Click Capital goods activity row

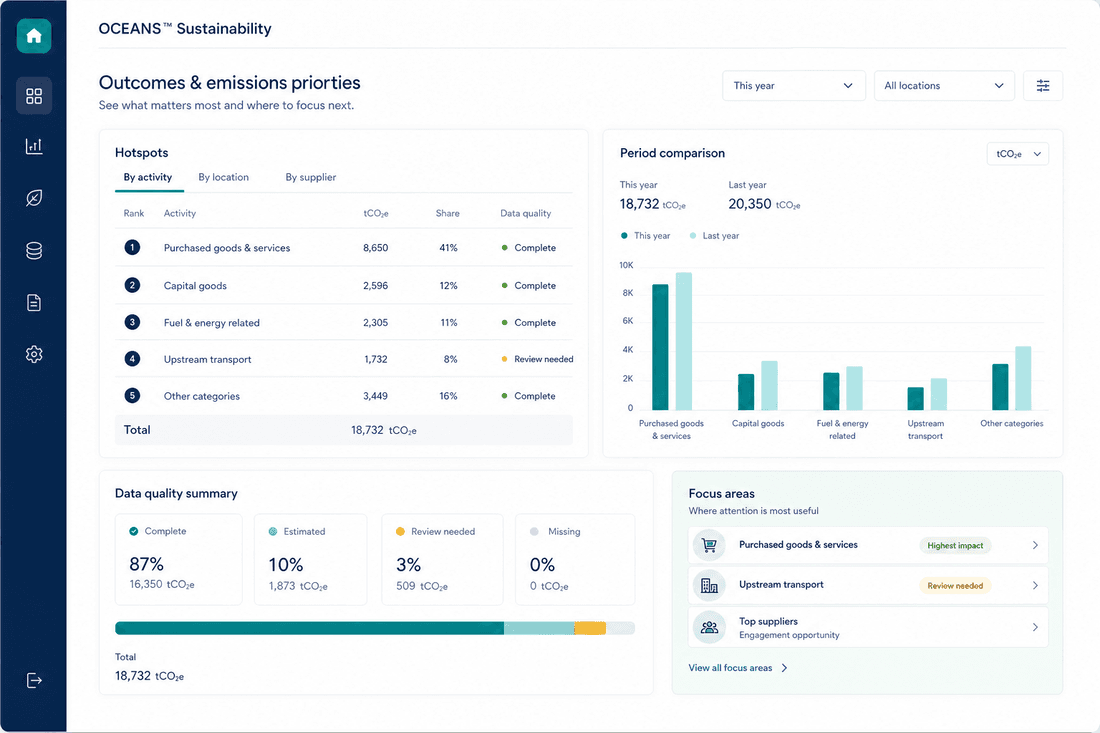pyautogui.click(x=344, y=285)
